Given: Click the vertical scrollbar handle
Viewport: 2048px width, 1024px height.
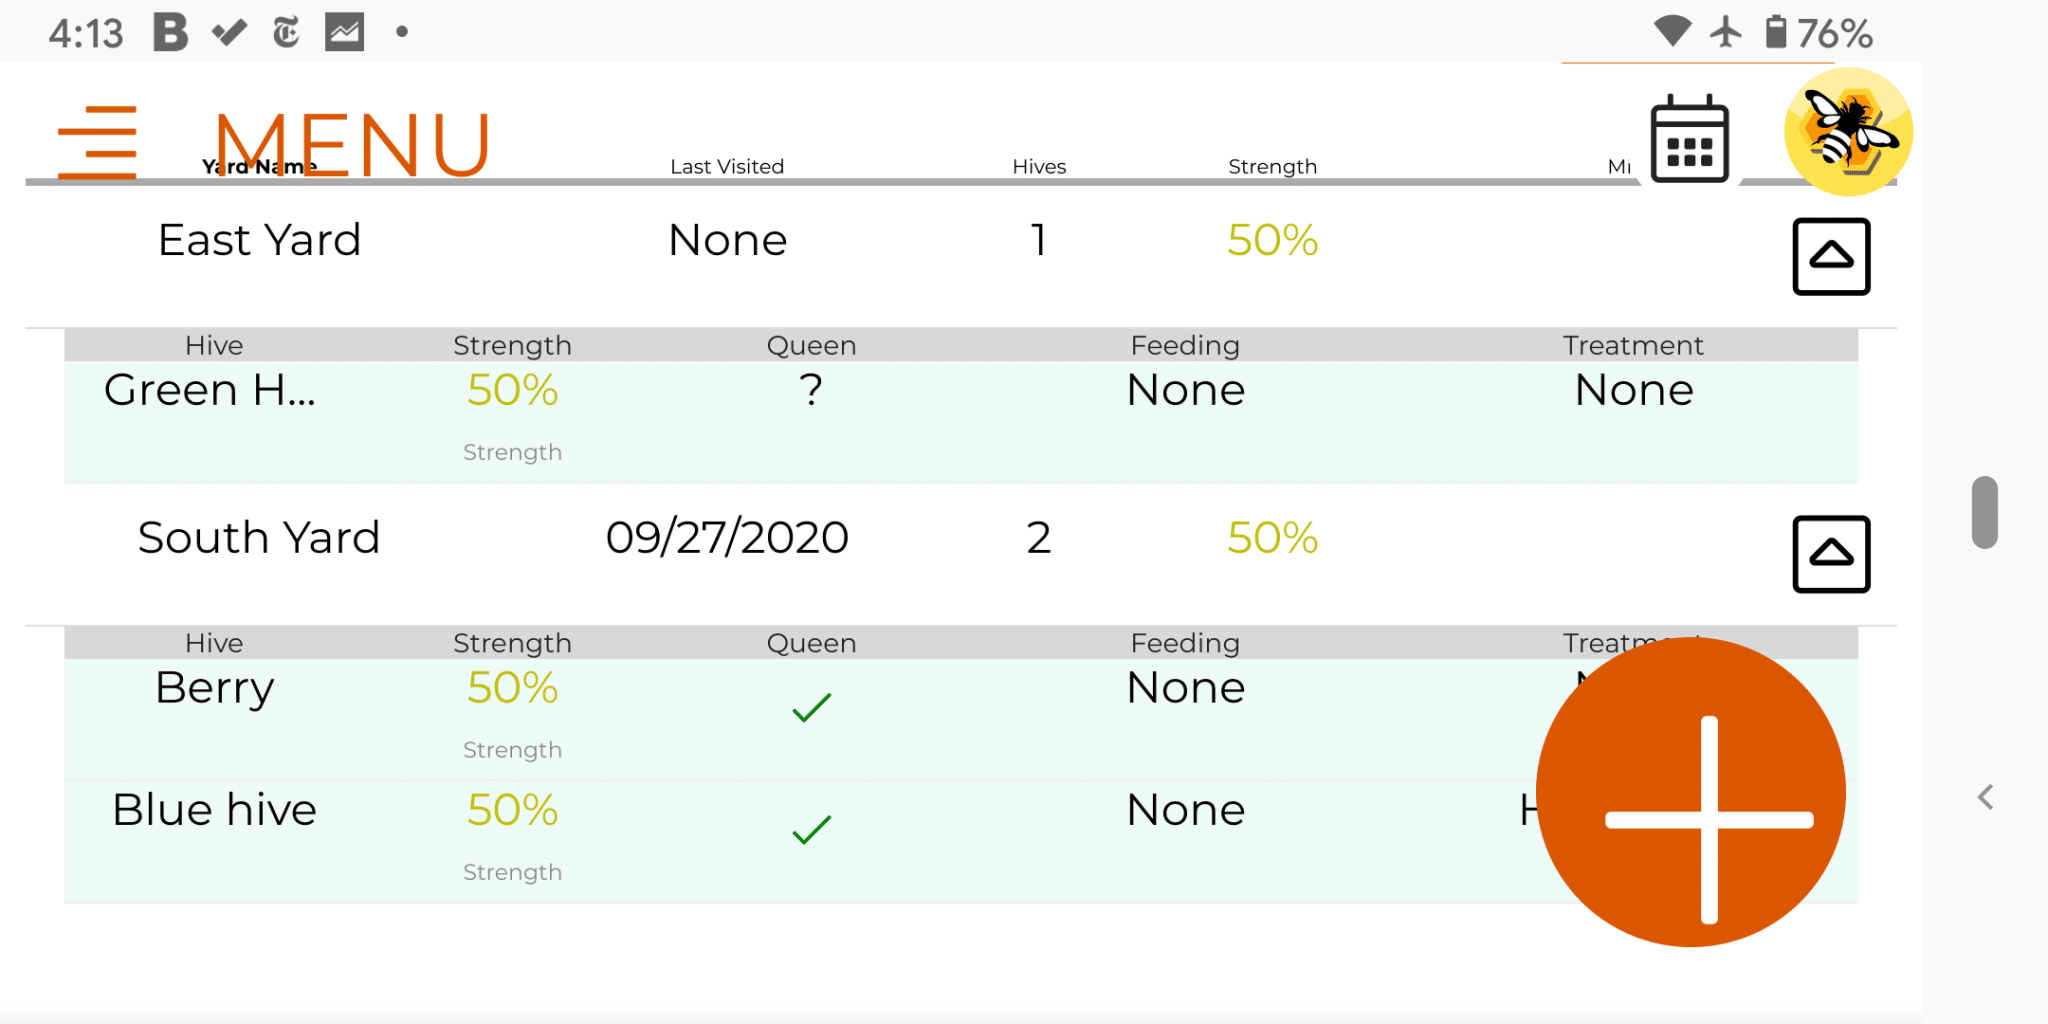Looking at the screenshot, I should point(1984,512).
